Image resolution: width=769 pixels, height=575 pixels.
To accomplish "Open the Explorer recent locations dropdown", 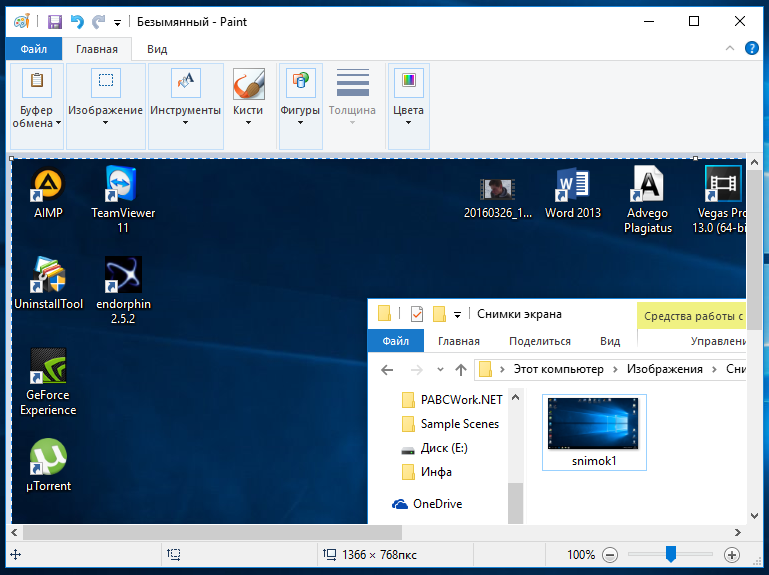I will click(x=440, y=369).
